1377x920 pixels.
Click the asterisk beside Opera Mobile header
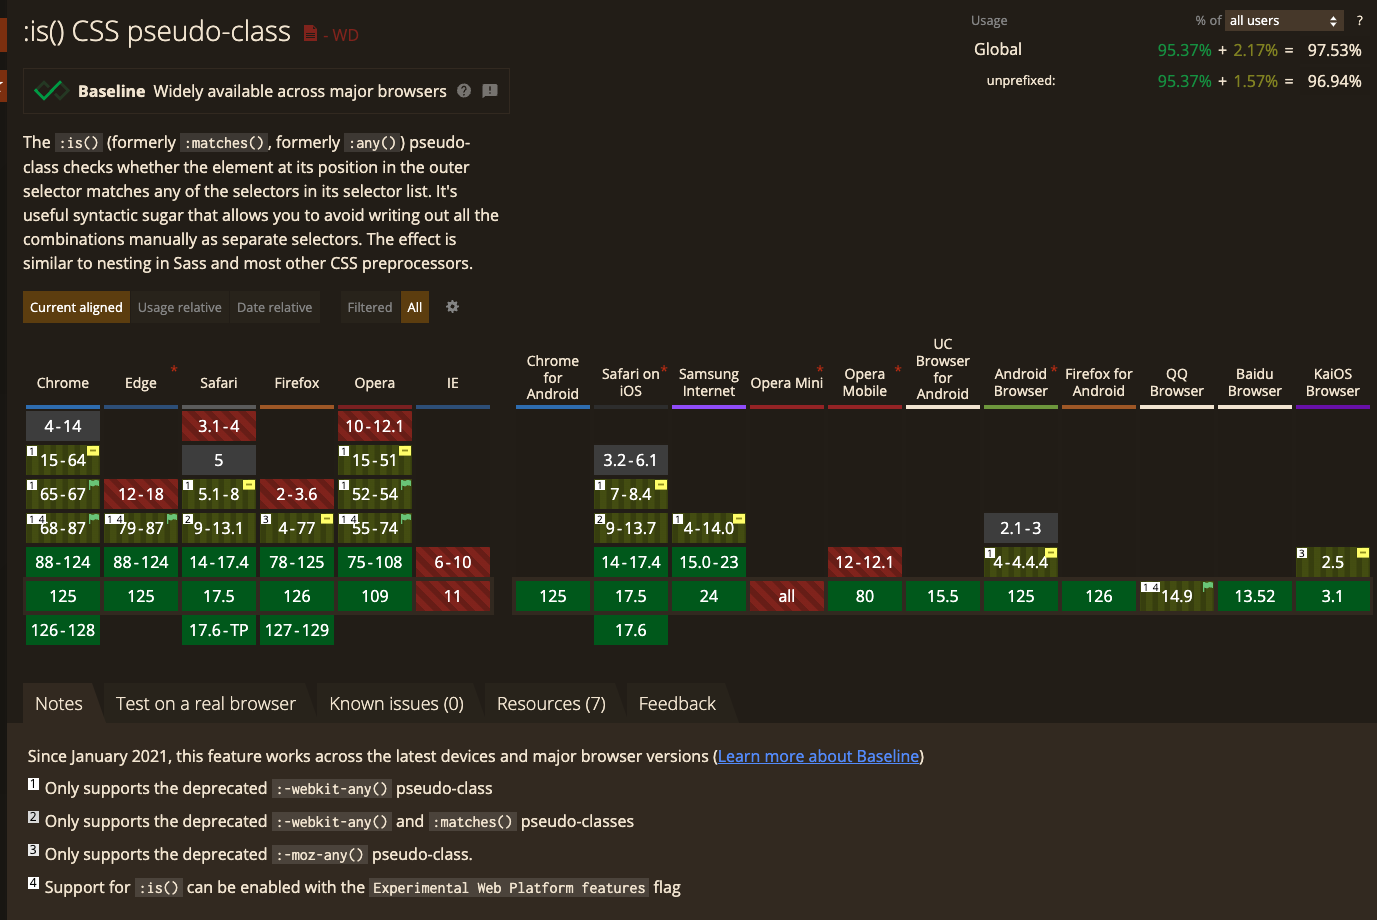click(898, 370)
